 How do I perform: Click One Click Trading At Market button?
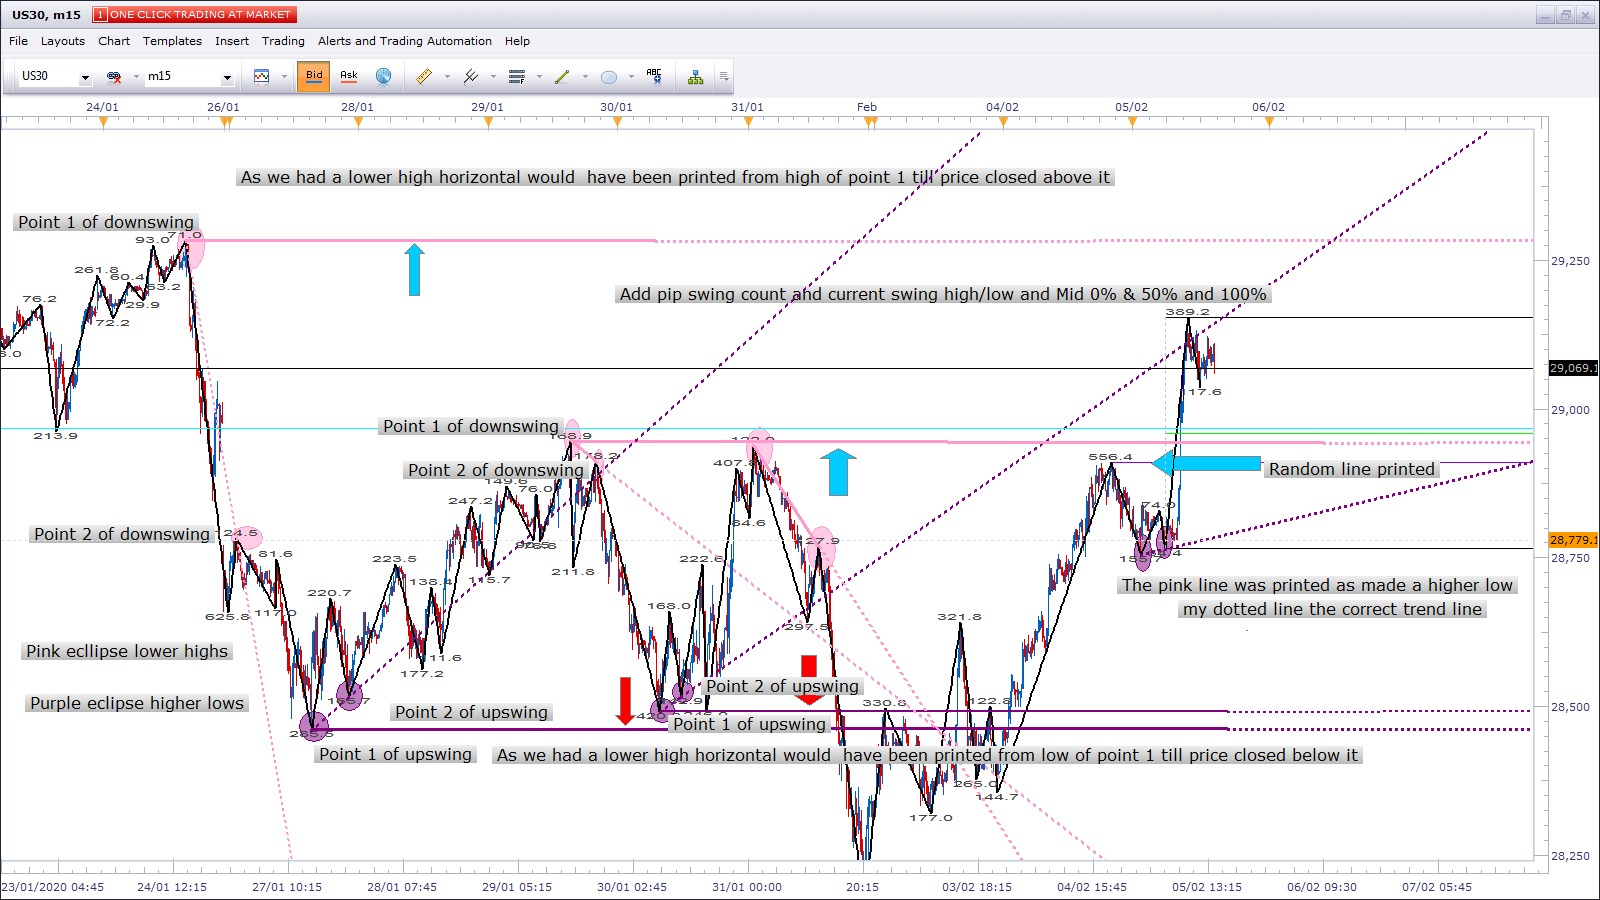pyautogui.click(x=195, y=14)
